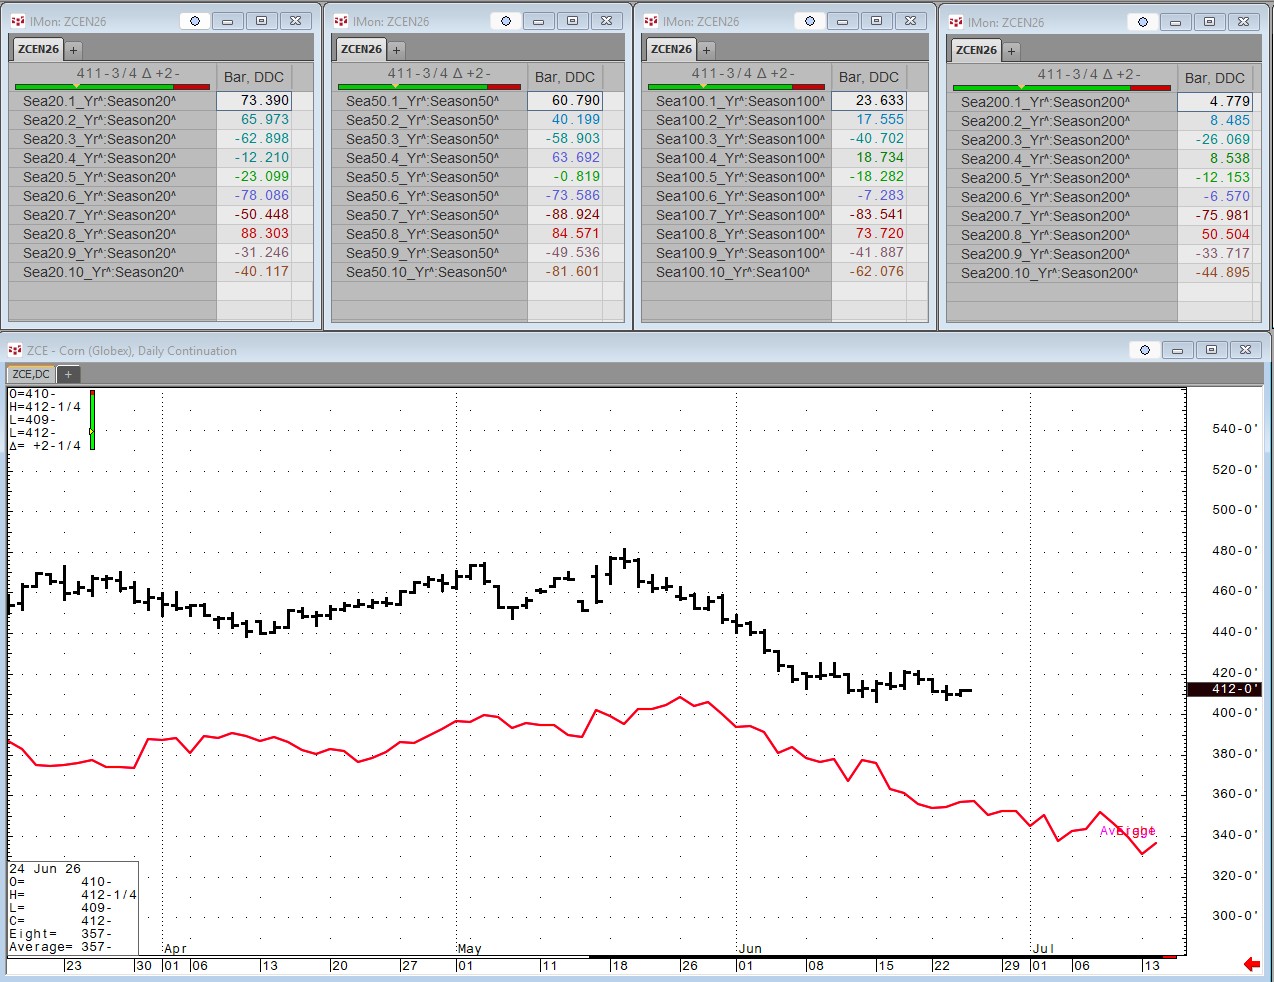Click the May month label on the time axis
Viewport: 1274px width, 982px height.
pos(469,948)
